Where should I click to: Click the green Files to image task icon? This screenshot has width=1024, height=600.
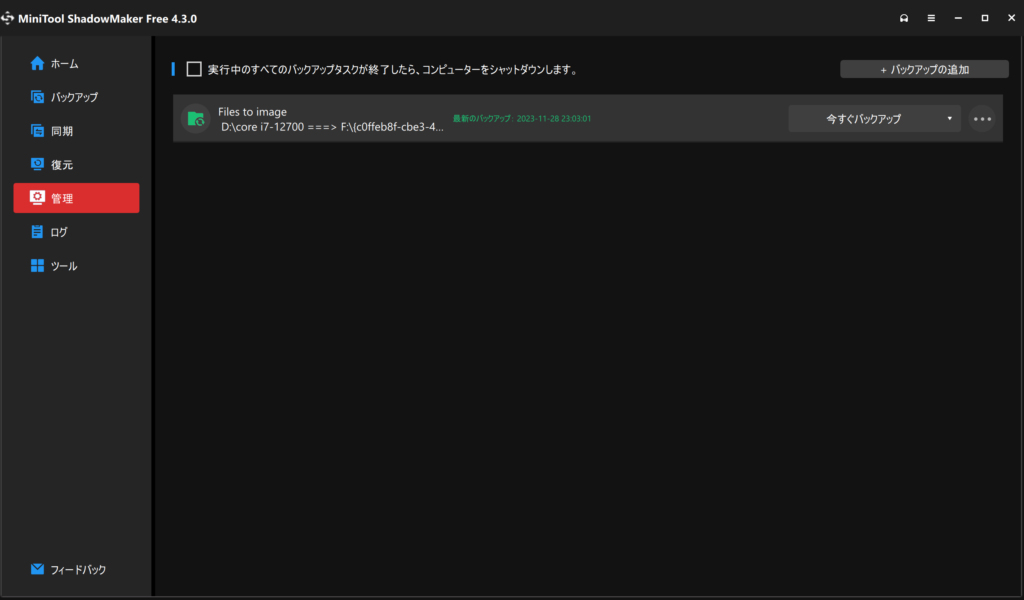pyautogui.click(x=196, y=119)
